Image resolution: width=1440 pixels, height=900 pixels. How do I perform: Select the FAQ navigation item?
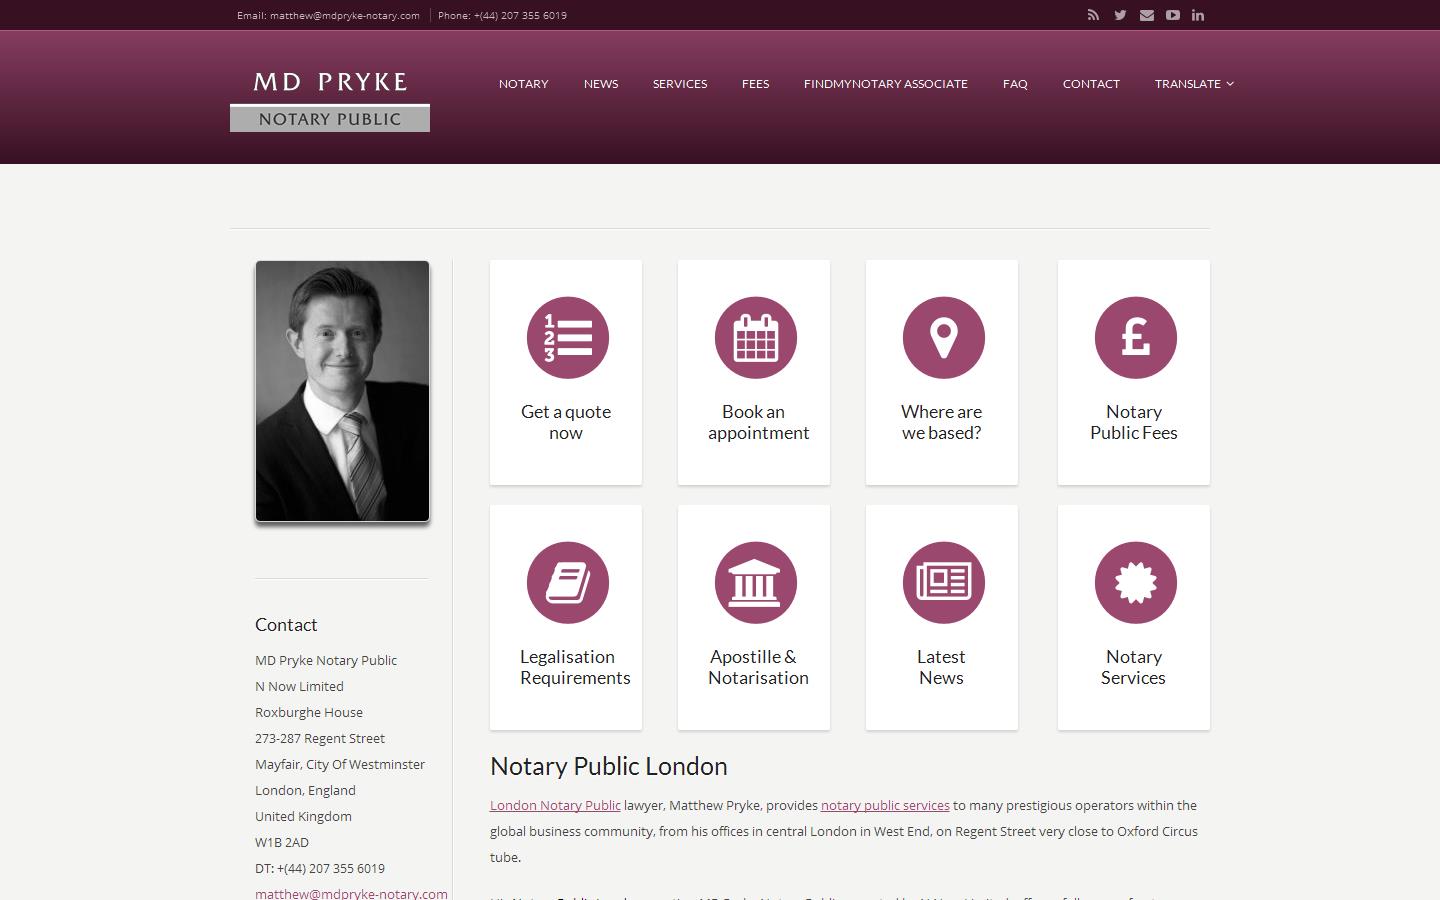coord(1015,84)
